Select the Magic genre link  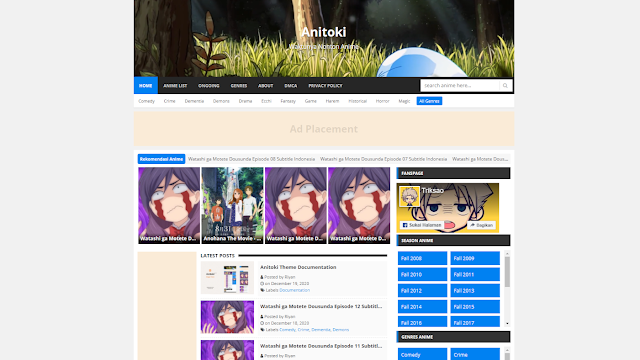coord(404,101)
